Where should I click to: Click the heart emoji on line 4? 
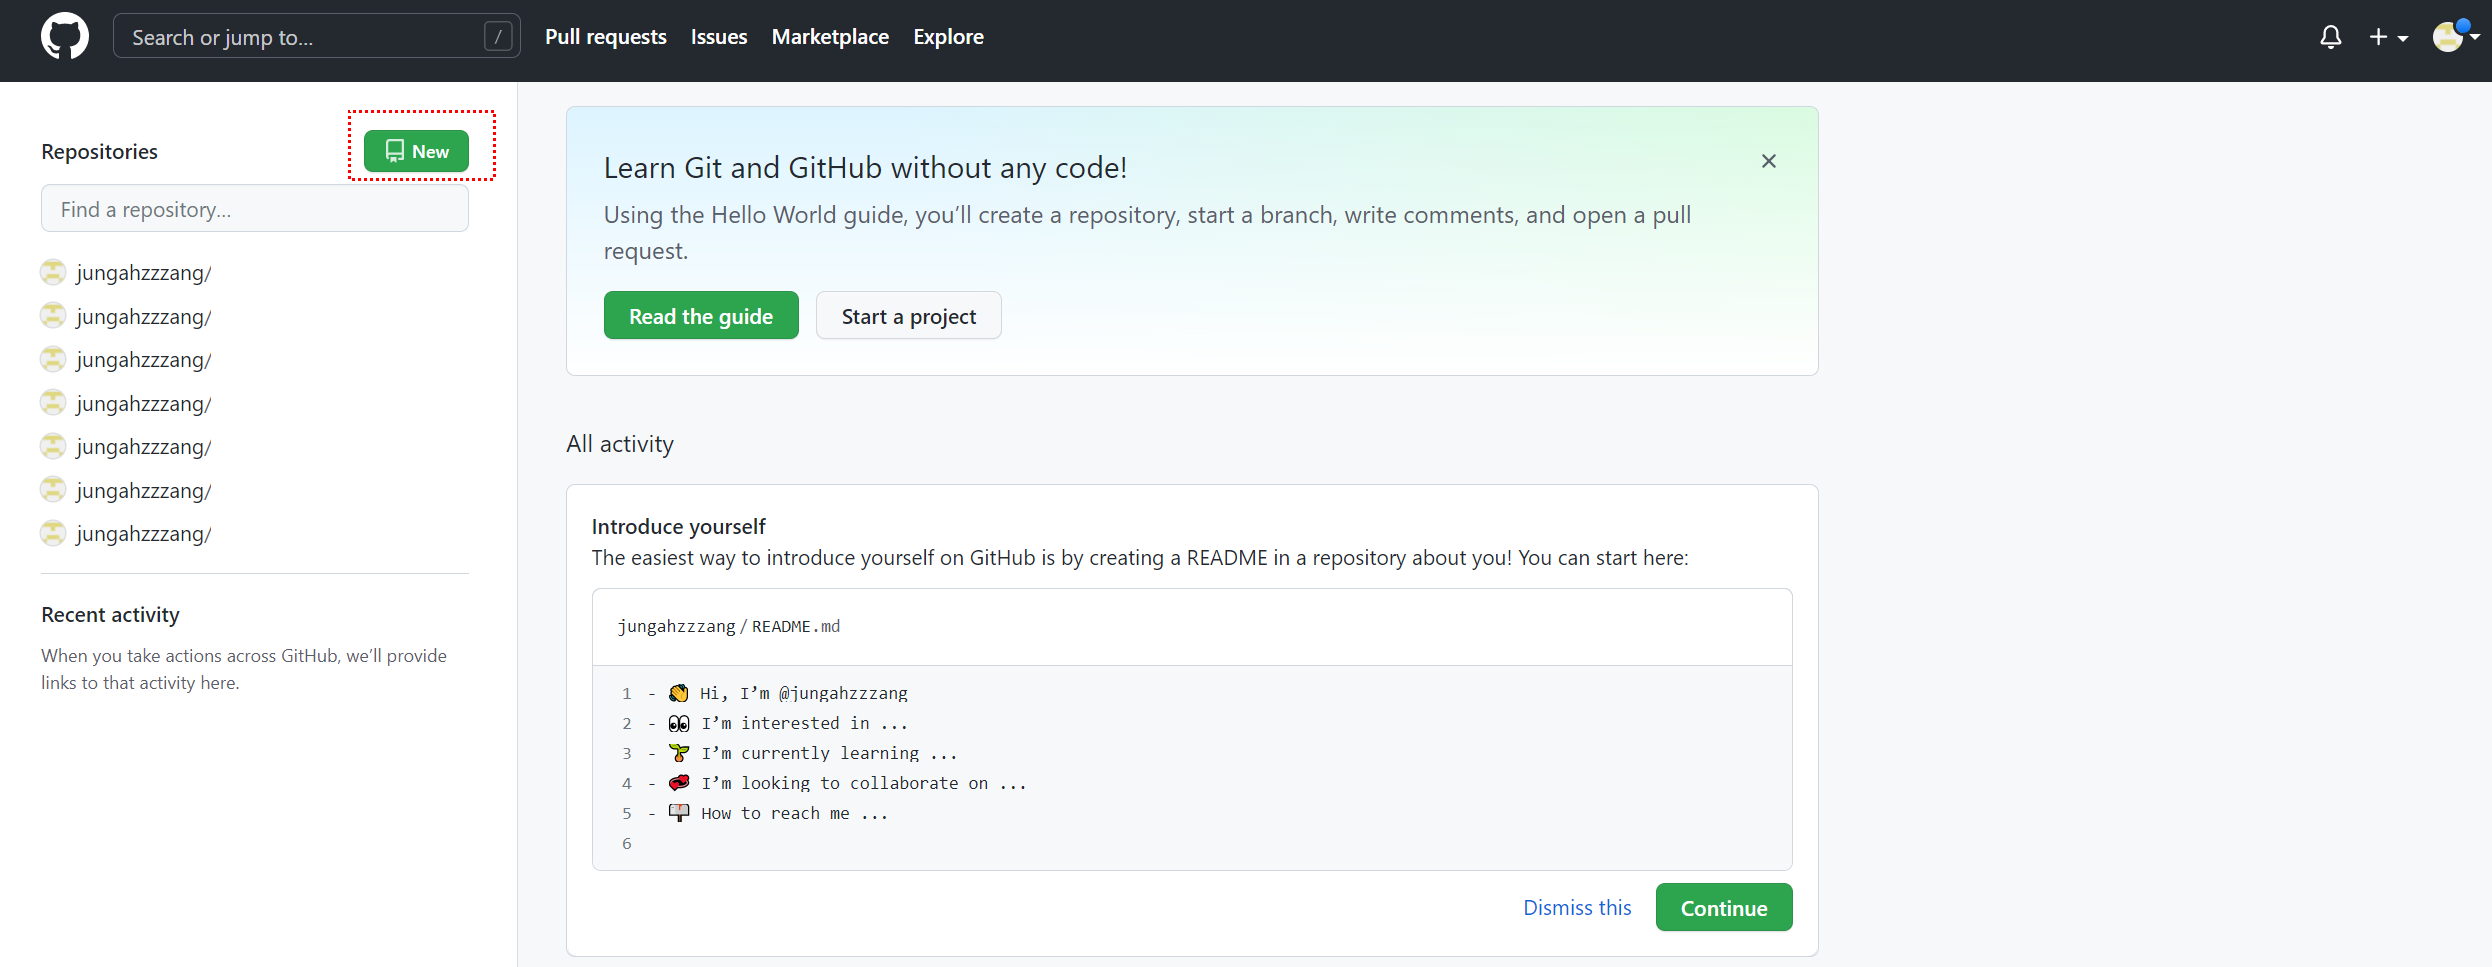pos(679,783)
